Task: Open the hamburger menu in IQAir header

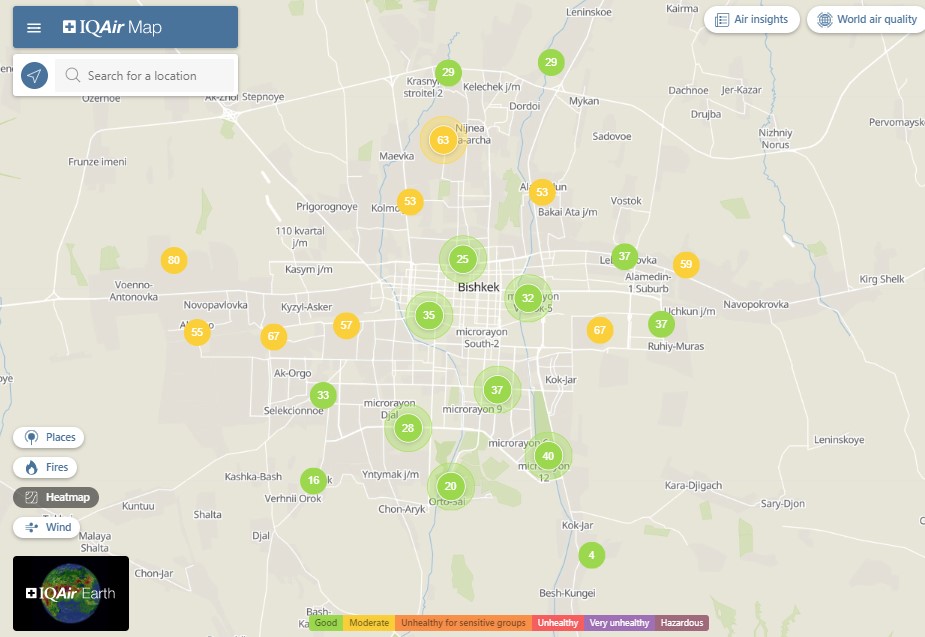Action: pyautogui.click(x=34, y=28)
